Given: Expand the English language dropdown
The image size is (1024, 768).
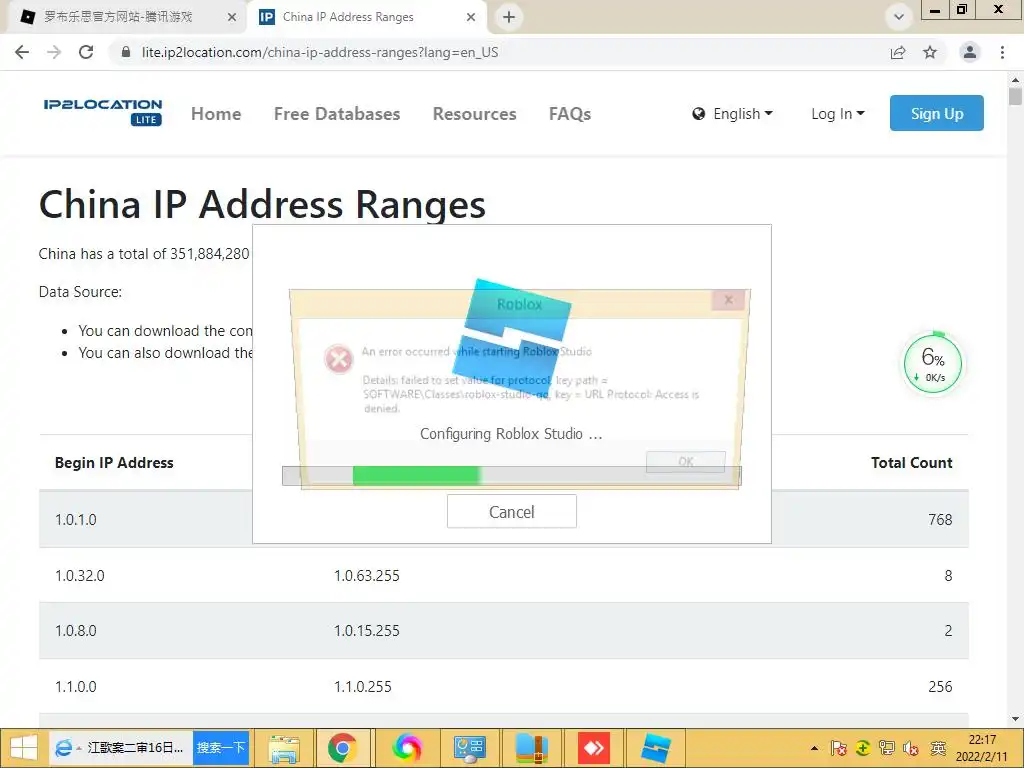Looking at the screenshot, I should point(733,114).
